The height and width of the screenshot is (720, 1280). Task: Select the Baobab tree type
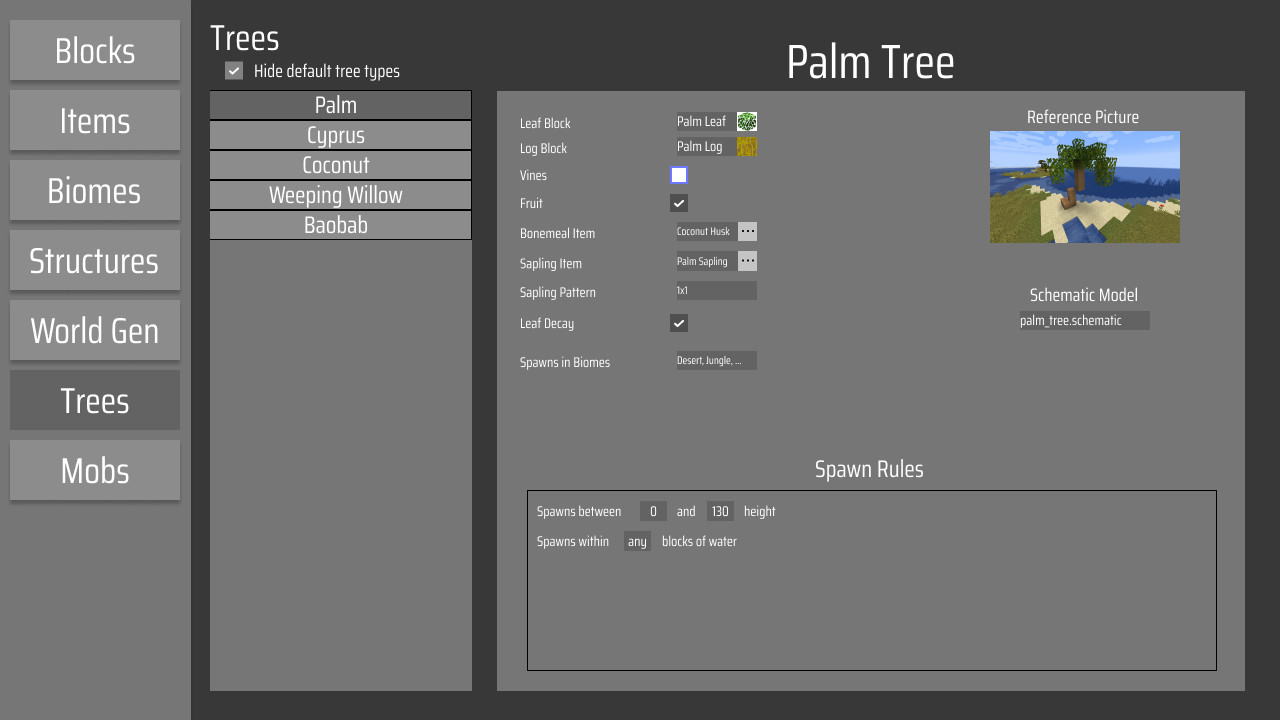point(340,224)
